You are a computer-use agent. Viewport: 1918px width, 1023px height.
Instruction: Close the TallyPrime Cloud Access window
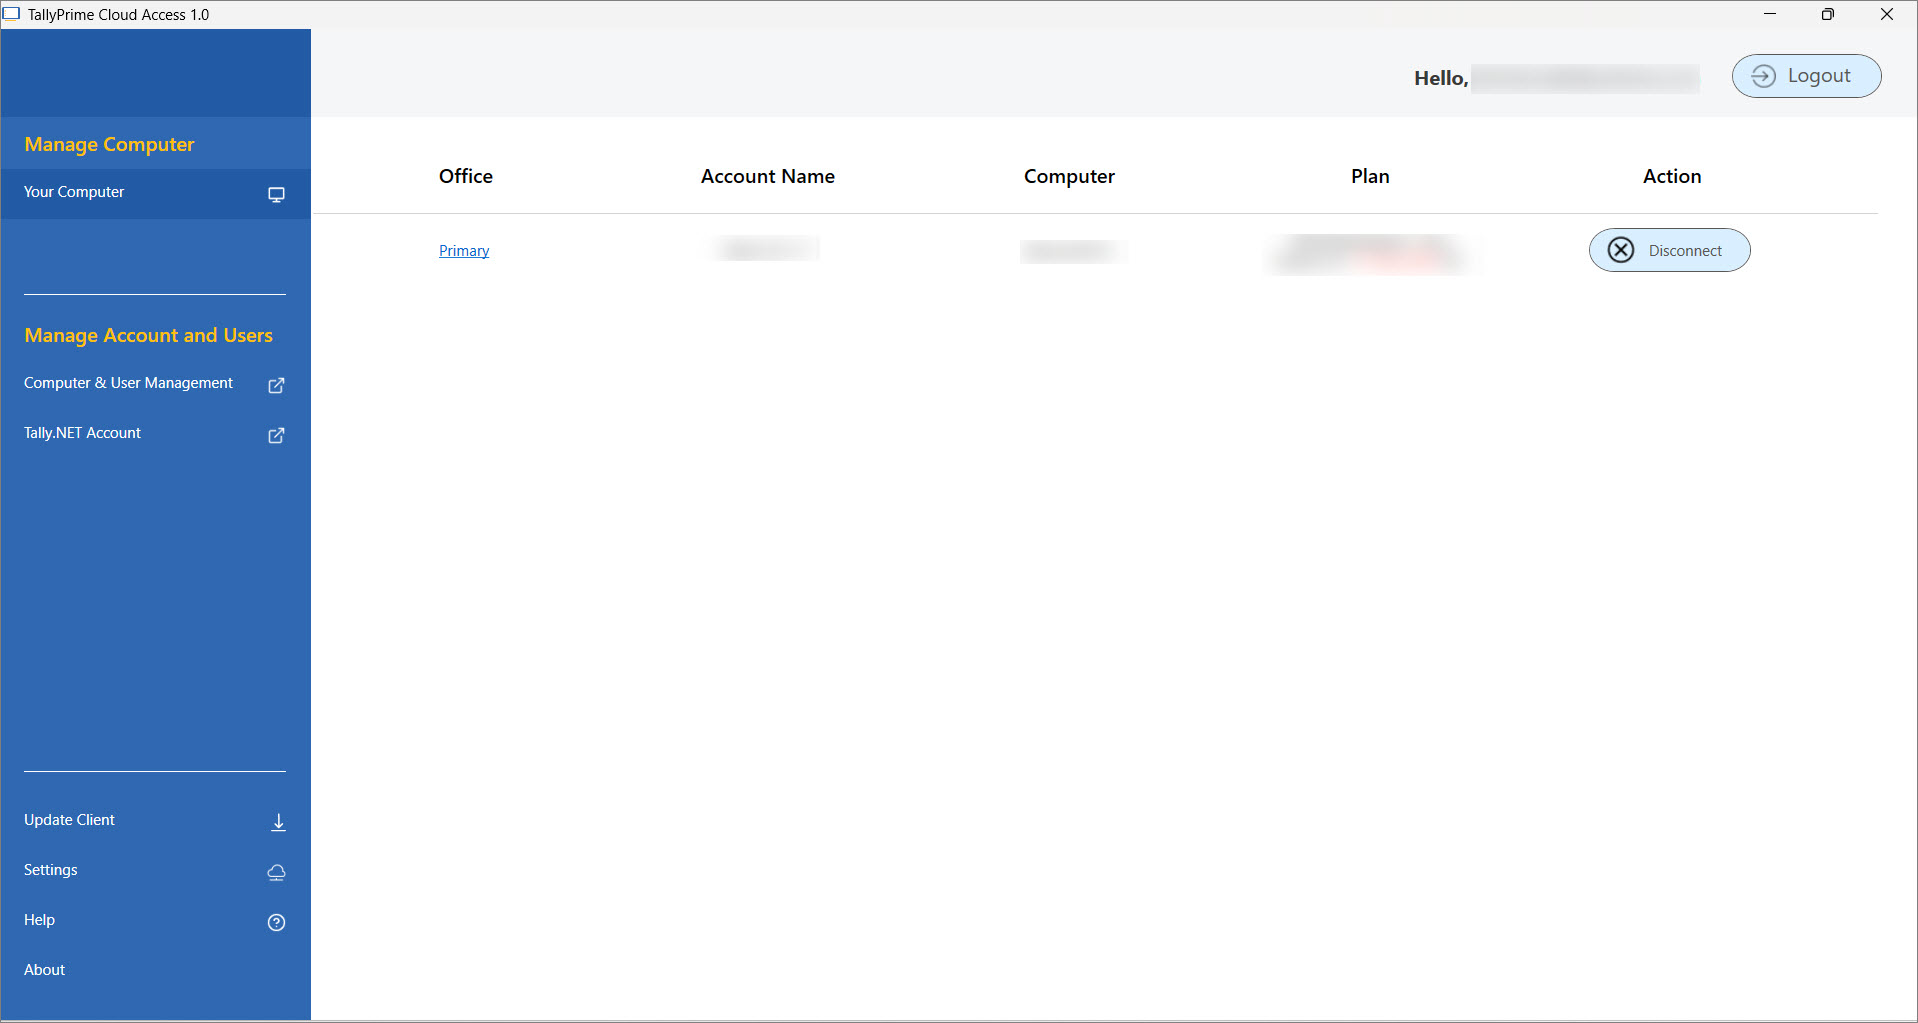point(1886,14)
